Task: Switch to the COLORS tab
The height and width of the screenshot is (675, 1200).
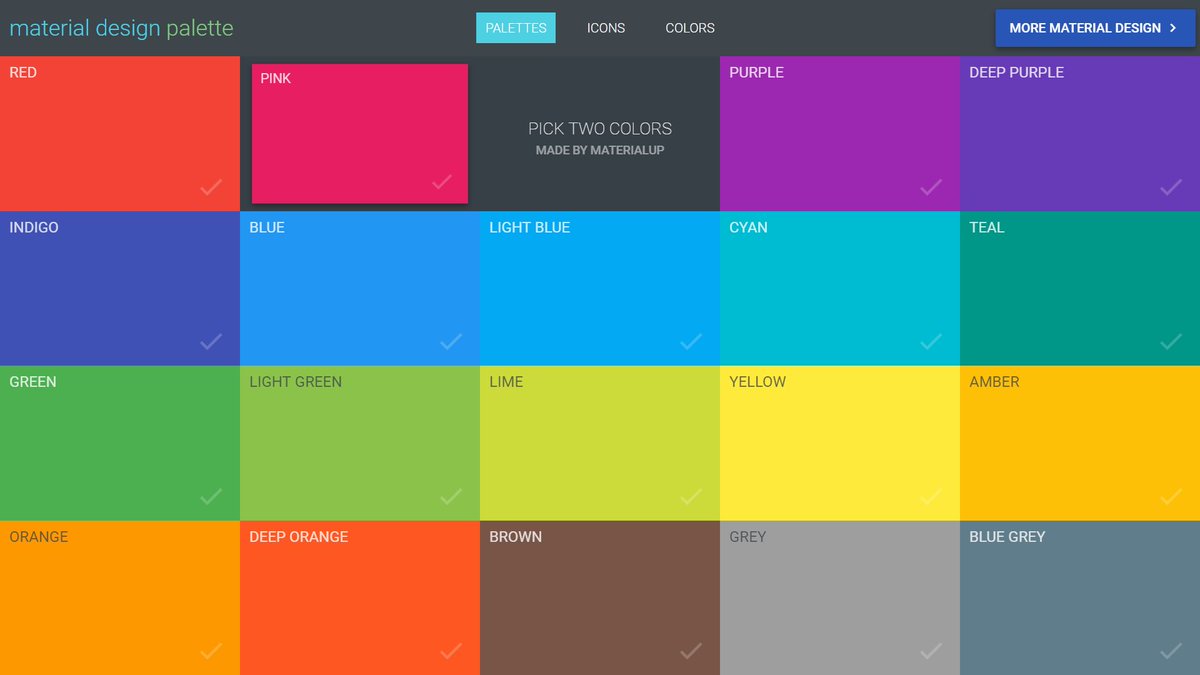Action: (689, 28)
